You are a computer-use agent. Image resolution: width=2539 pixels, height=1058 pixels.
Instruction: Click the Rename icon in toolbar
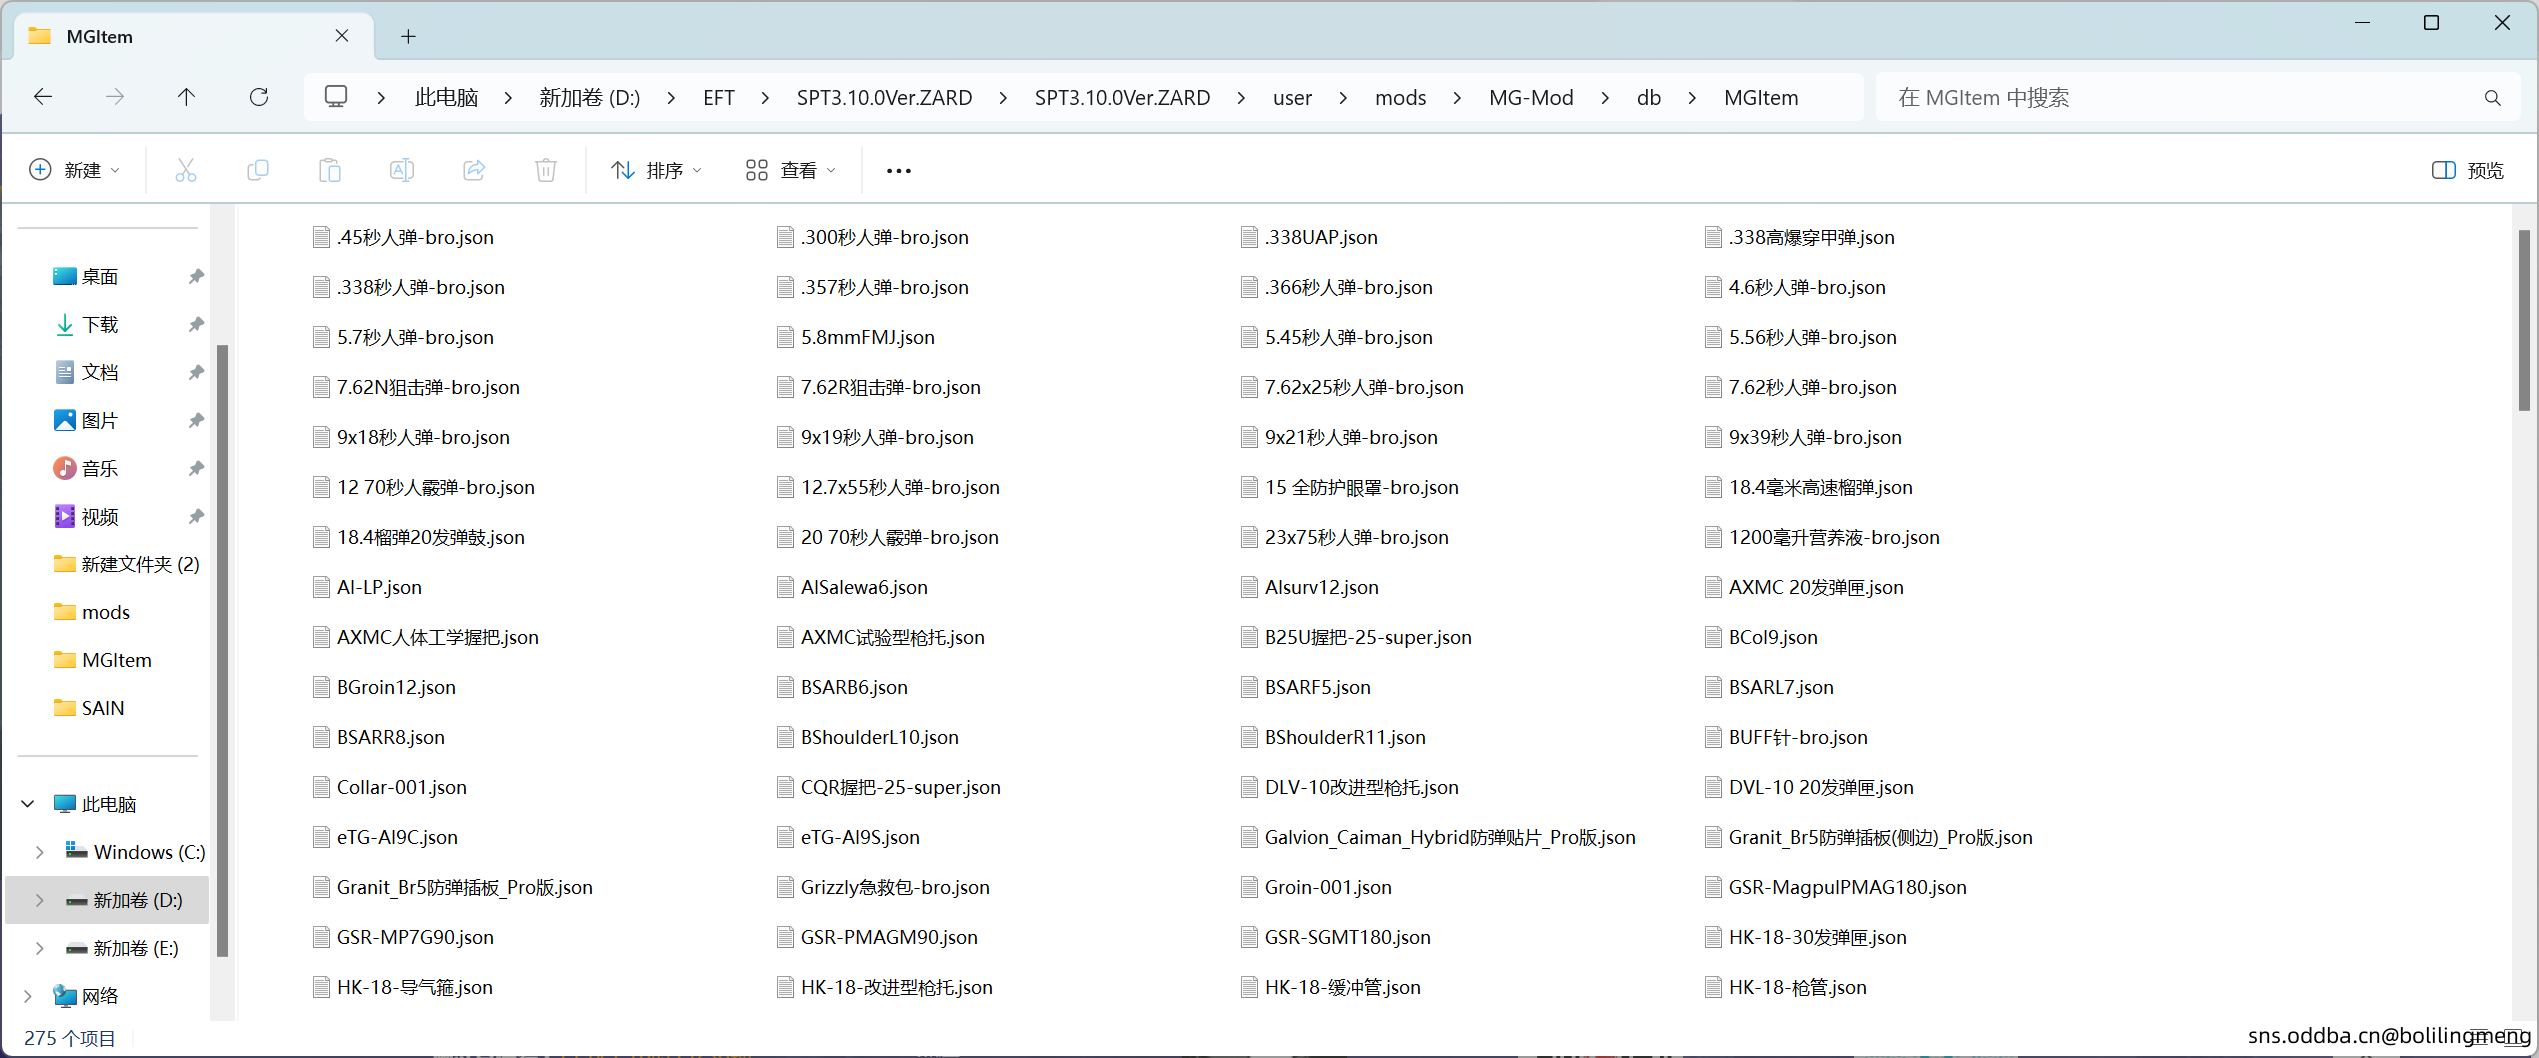(401, 170)
